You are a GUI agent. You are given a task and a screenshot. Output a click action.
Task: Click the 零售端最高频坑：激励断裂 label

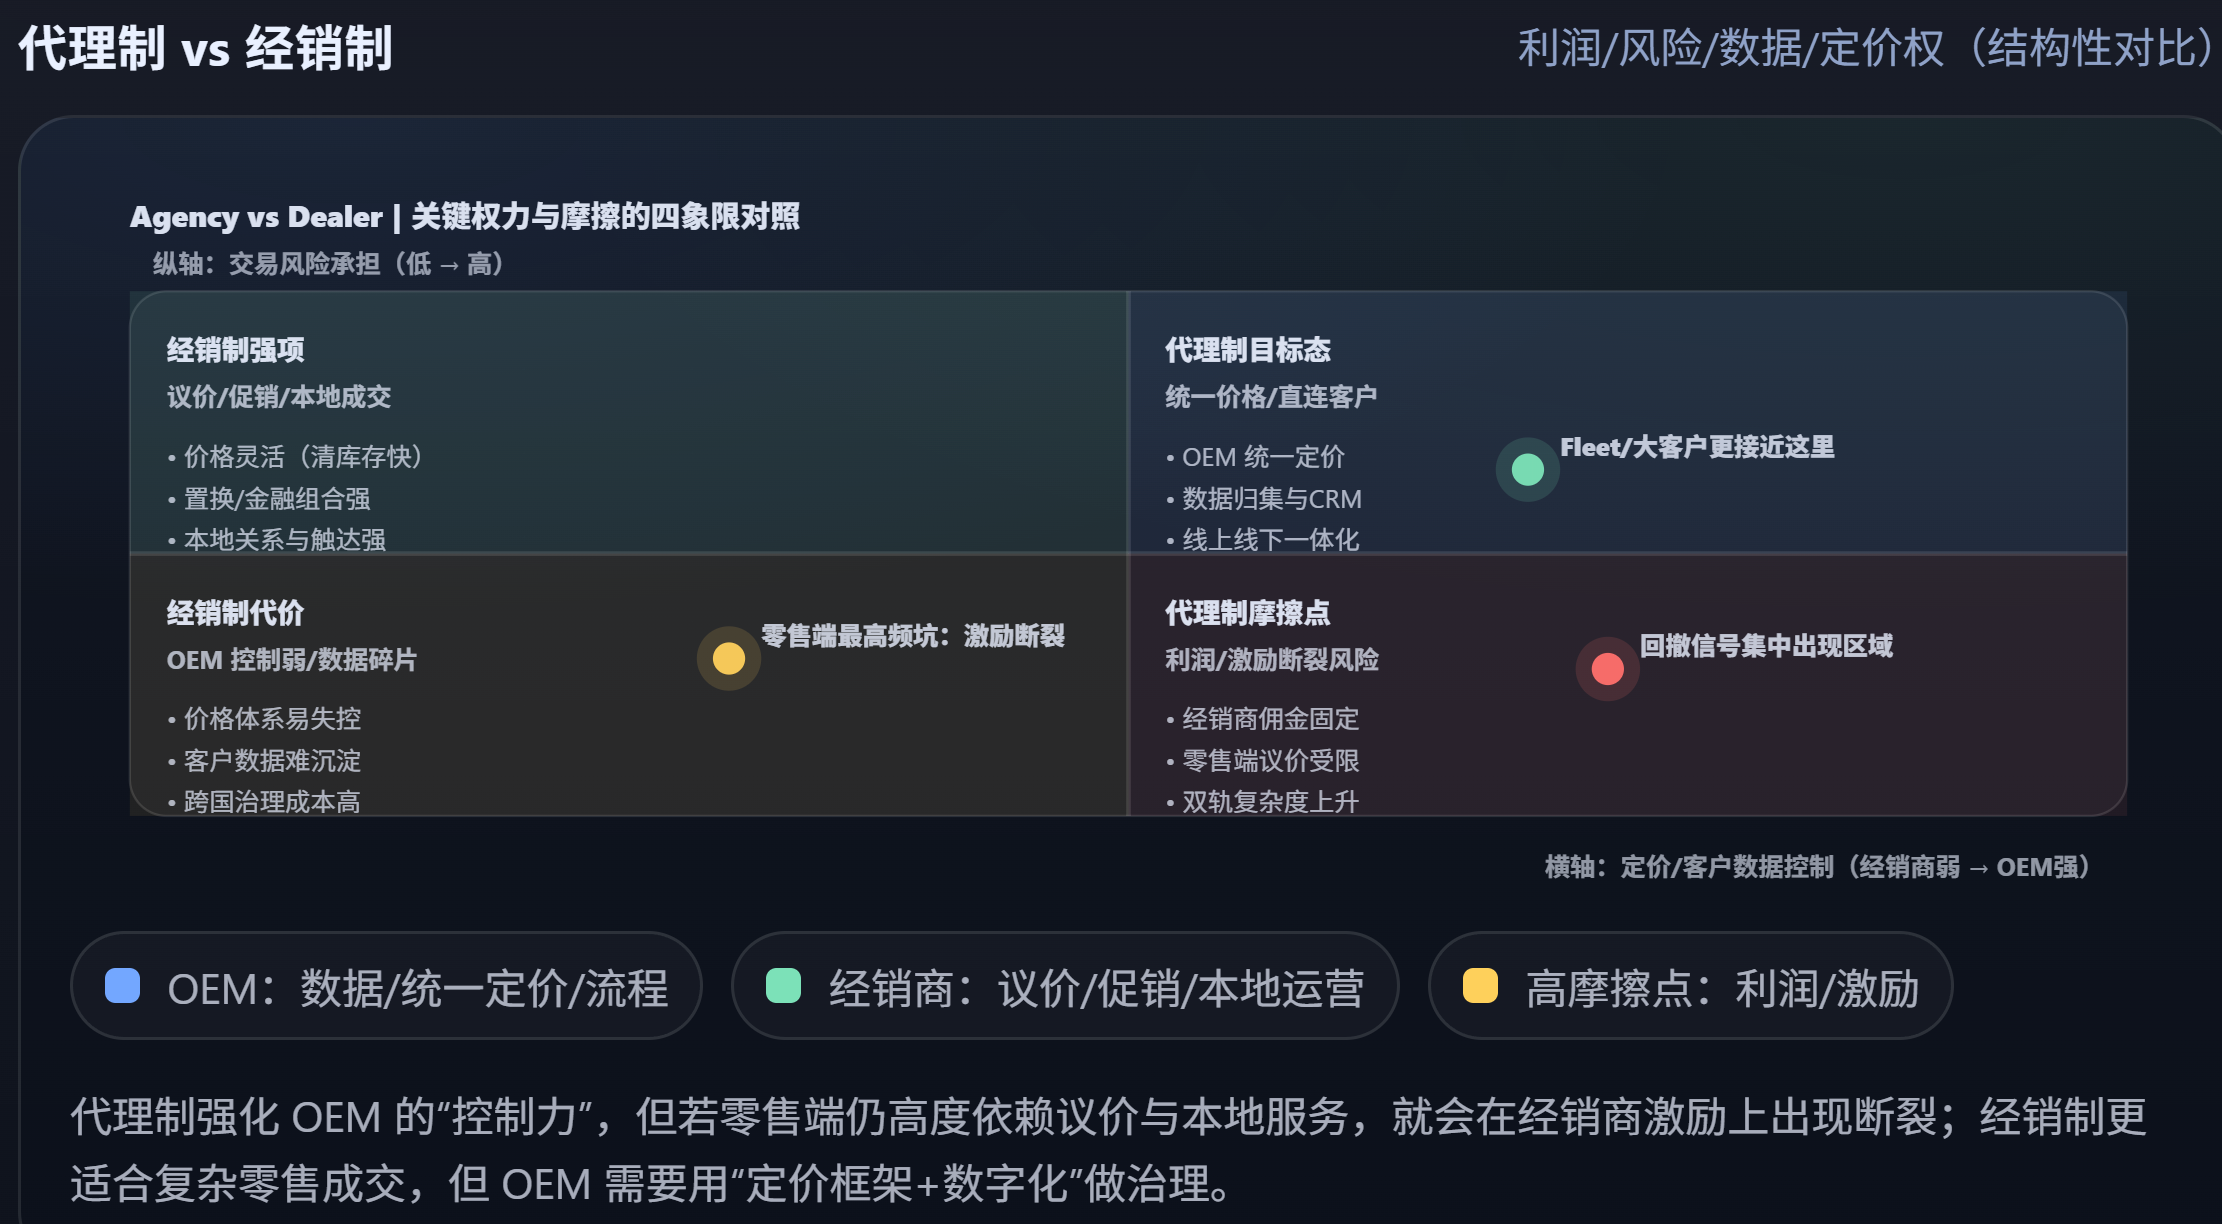(912, 636)
